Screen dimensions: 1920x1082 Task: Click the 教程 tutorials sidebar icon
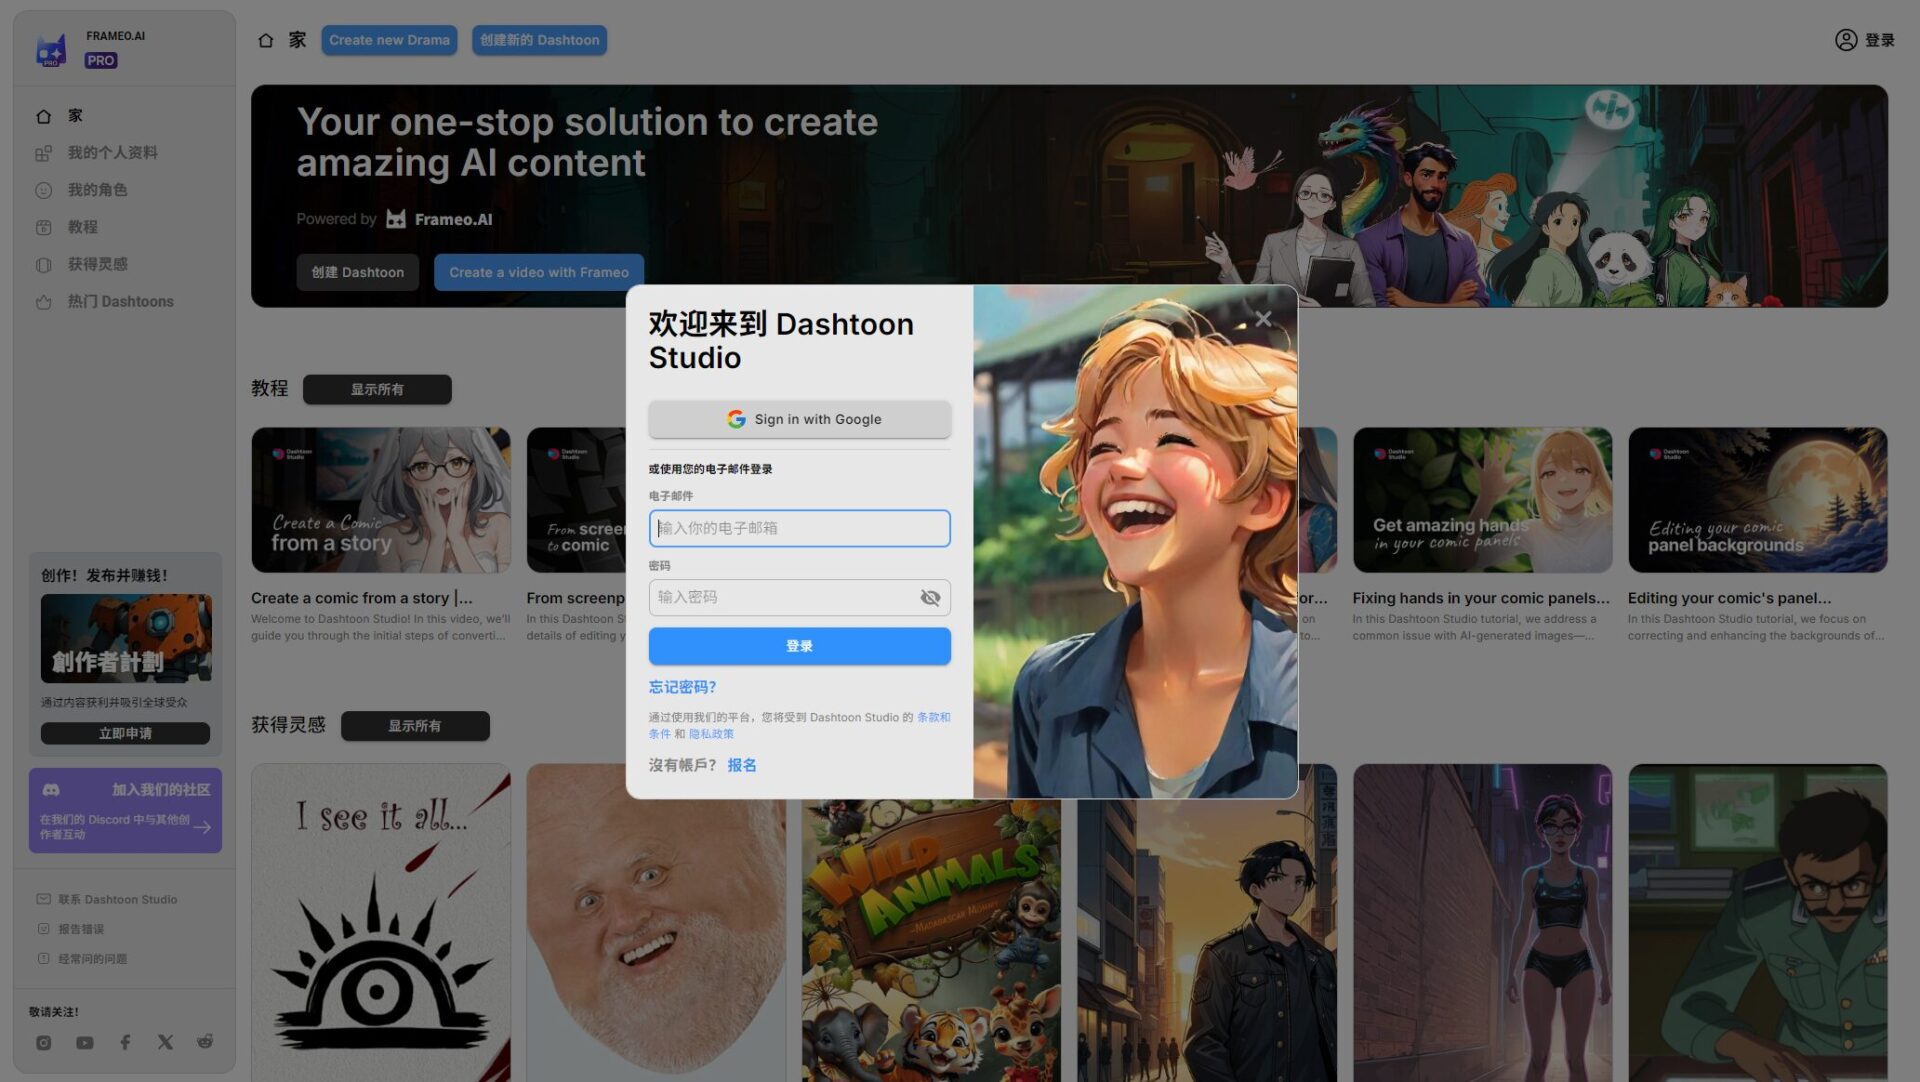click(43, 227)
